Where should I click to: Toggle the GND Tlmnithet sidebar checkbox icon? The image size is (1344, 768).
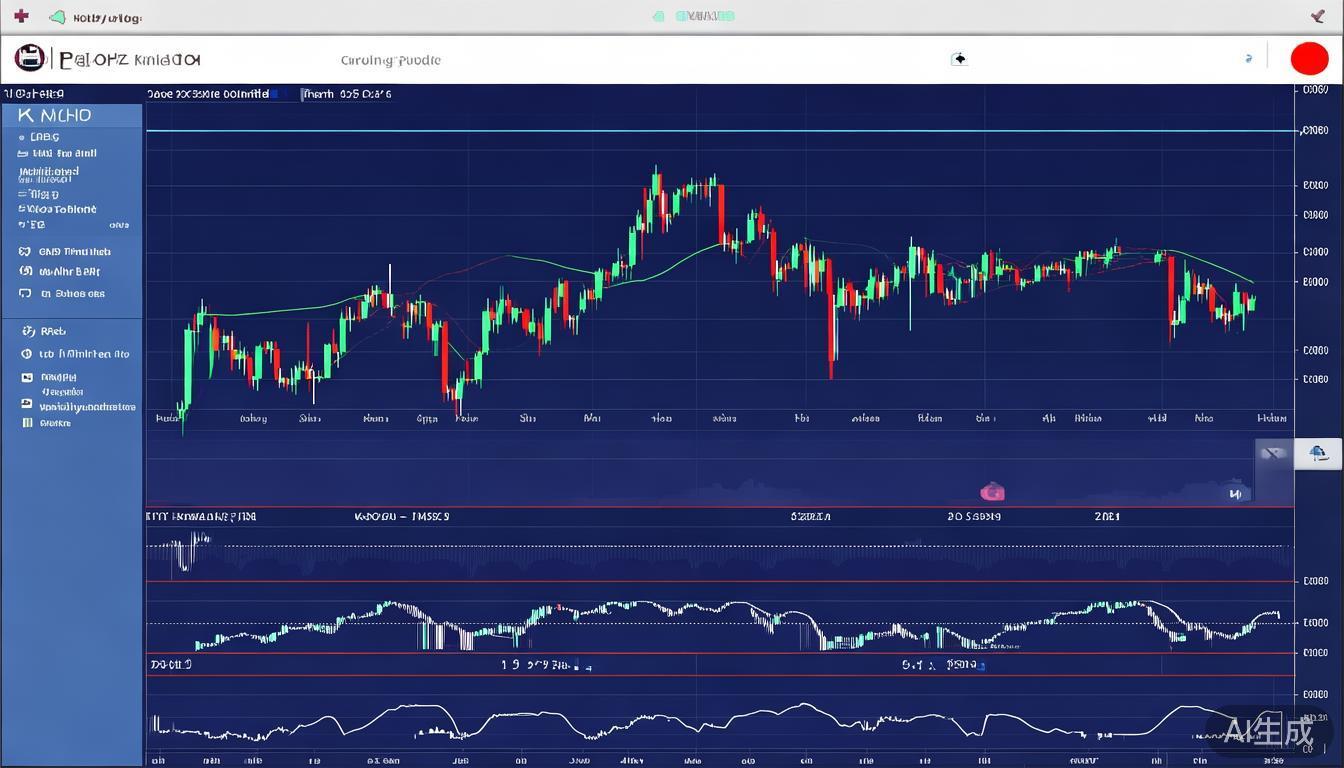pos(25,252)
